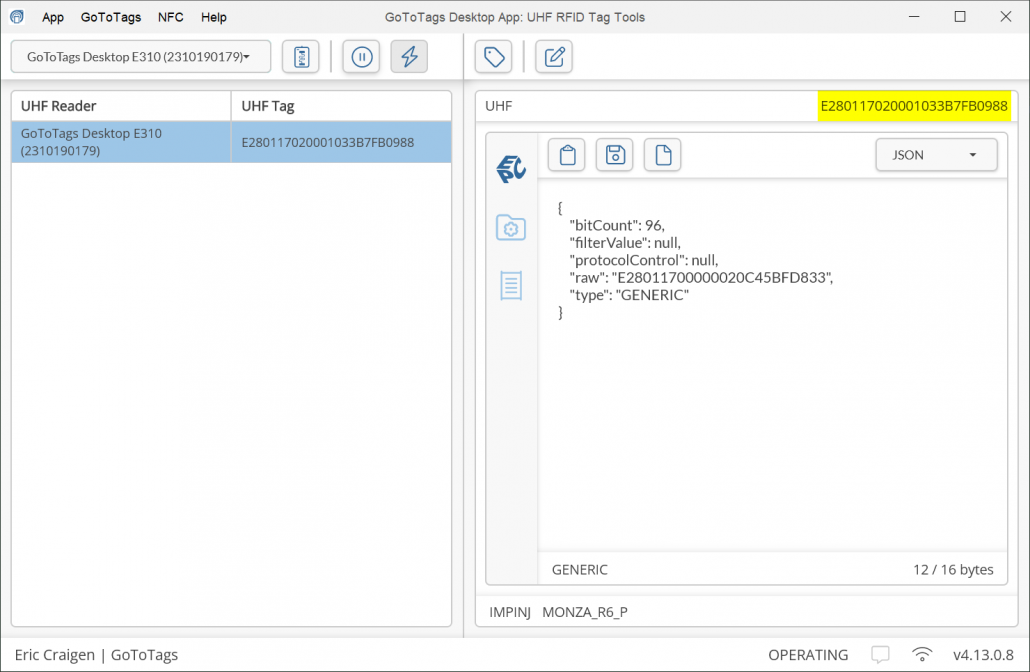Pause the reader scanning
This screenshot has height=672, width=1030.
(x=362, y=57)
